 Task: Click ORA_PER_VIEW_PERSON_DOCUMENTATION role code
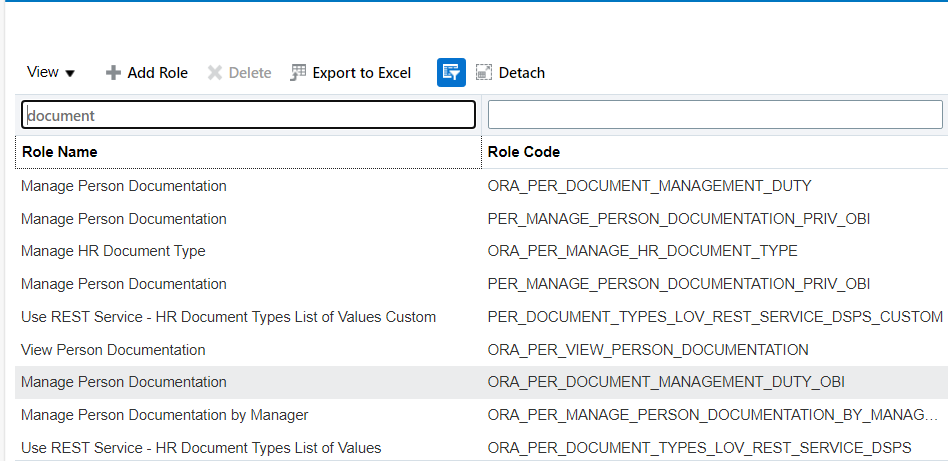[648, 350]
